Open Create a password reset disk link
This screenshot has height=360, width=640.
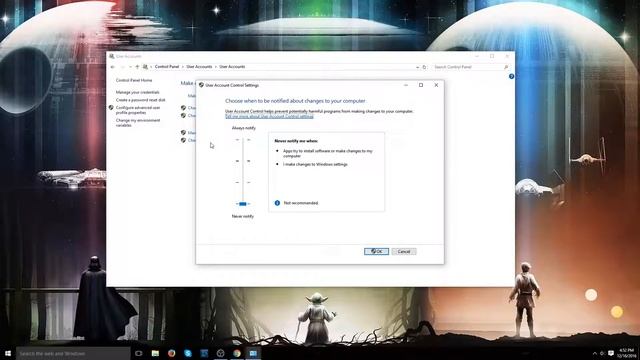[x=140, y=100]
